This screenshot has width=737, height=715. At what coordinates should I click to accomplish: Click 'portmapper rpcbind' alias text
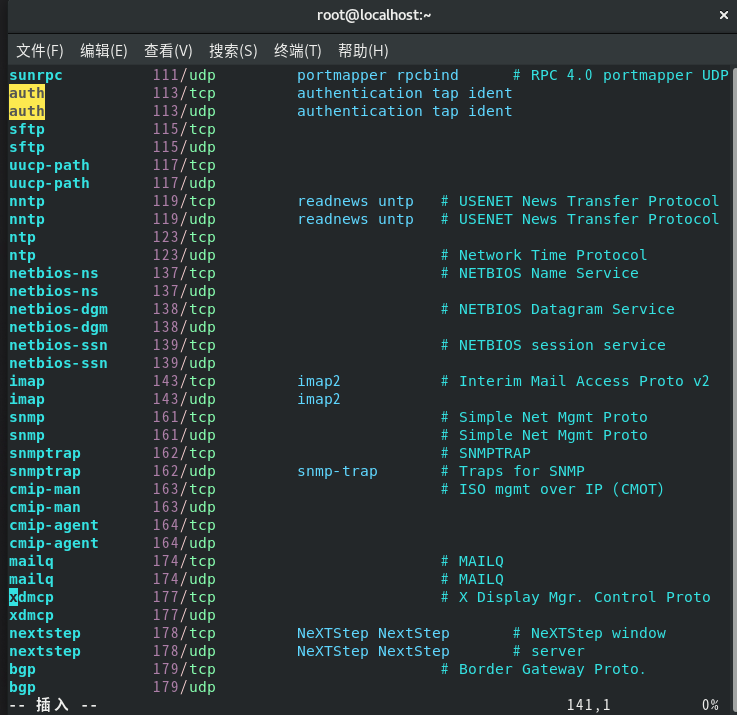click(x=377, y=76)
